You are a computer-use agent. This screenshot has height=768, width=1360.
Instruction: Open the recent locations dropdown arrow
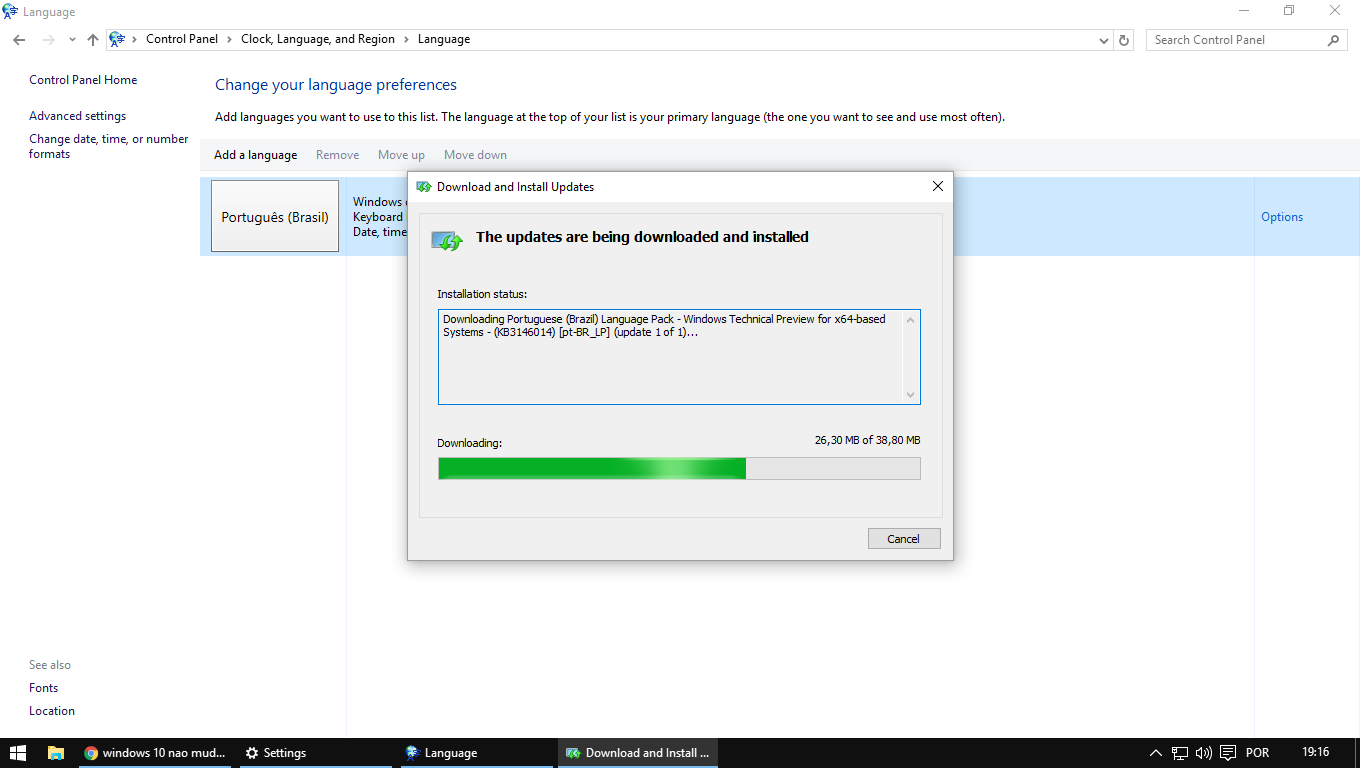point(72,40)
